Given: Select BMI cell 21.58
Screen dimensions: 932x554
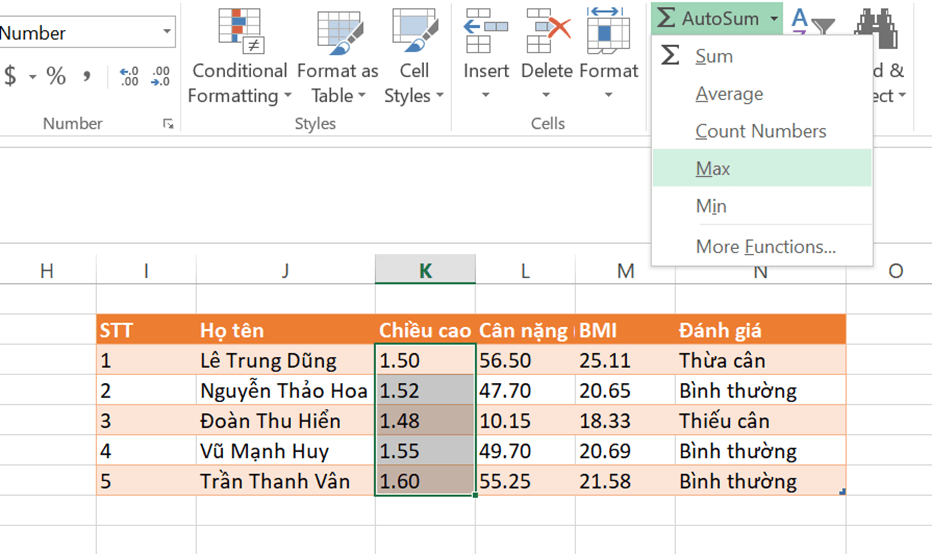Looking at the screenshot, I should (x=625, y=481).
